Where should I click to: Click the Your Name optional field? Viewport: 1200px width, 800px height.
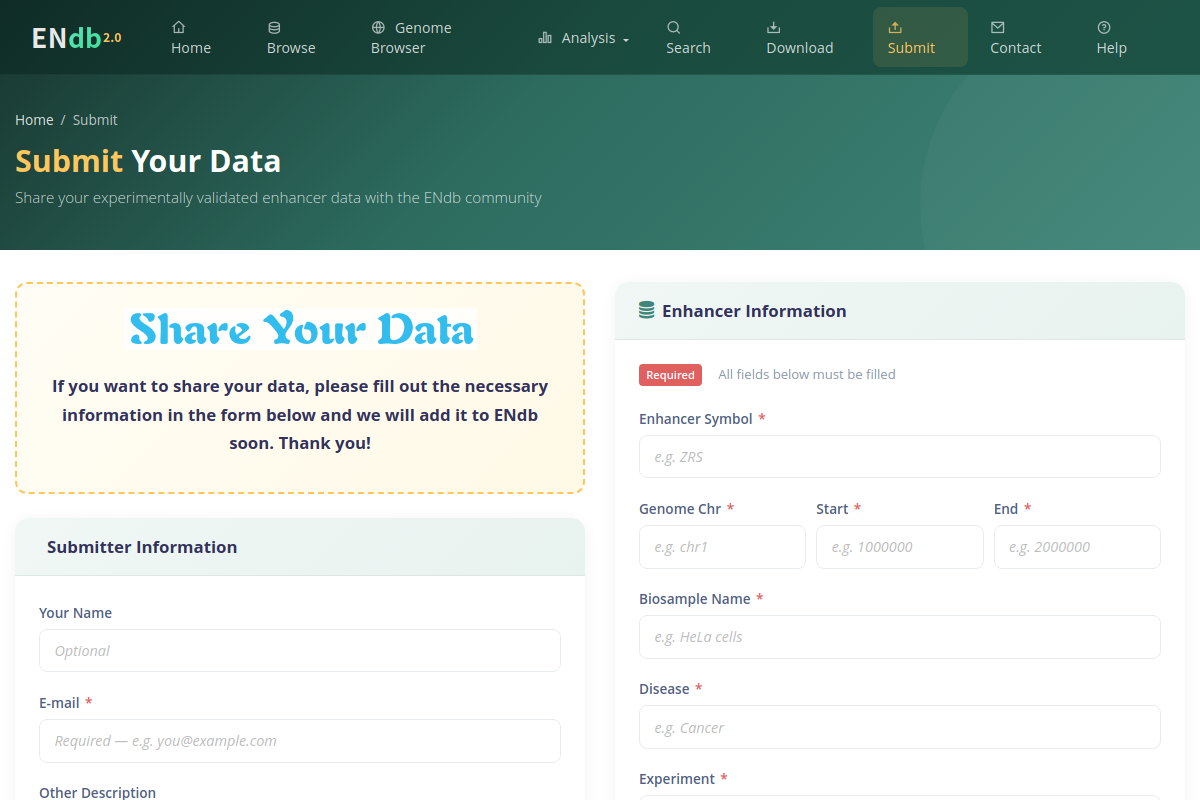coord(300,651)
